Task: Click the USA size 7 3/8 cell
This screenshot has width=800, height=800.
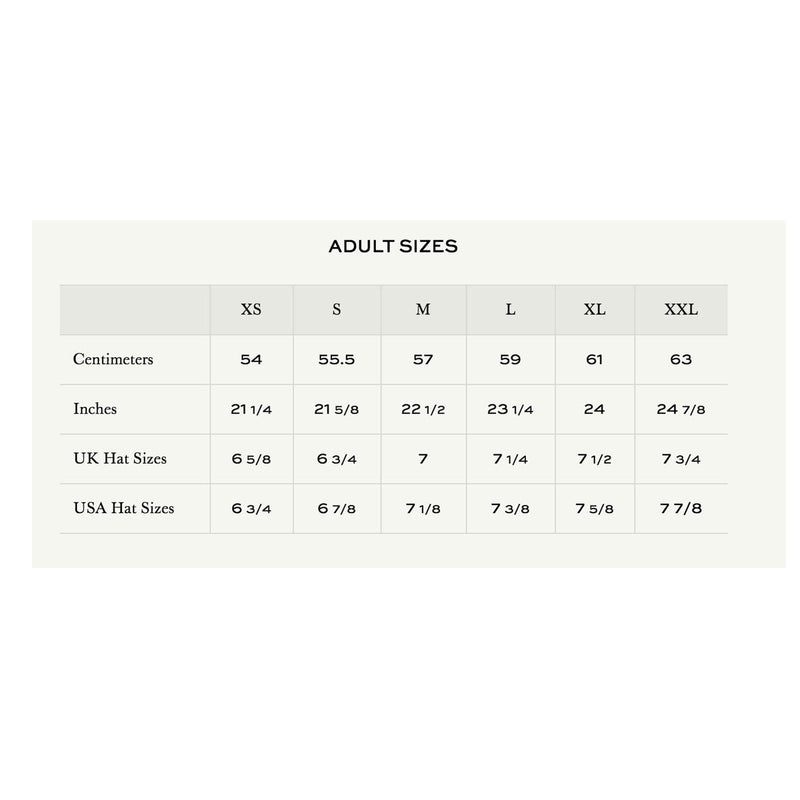Action: pyautogui.click(x=510, y=509)
